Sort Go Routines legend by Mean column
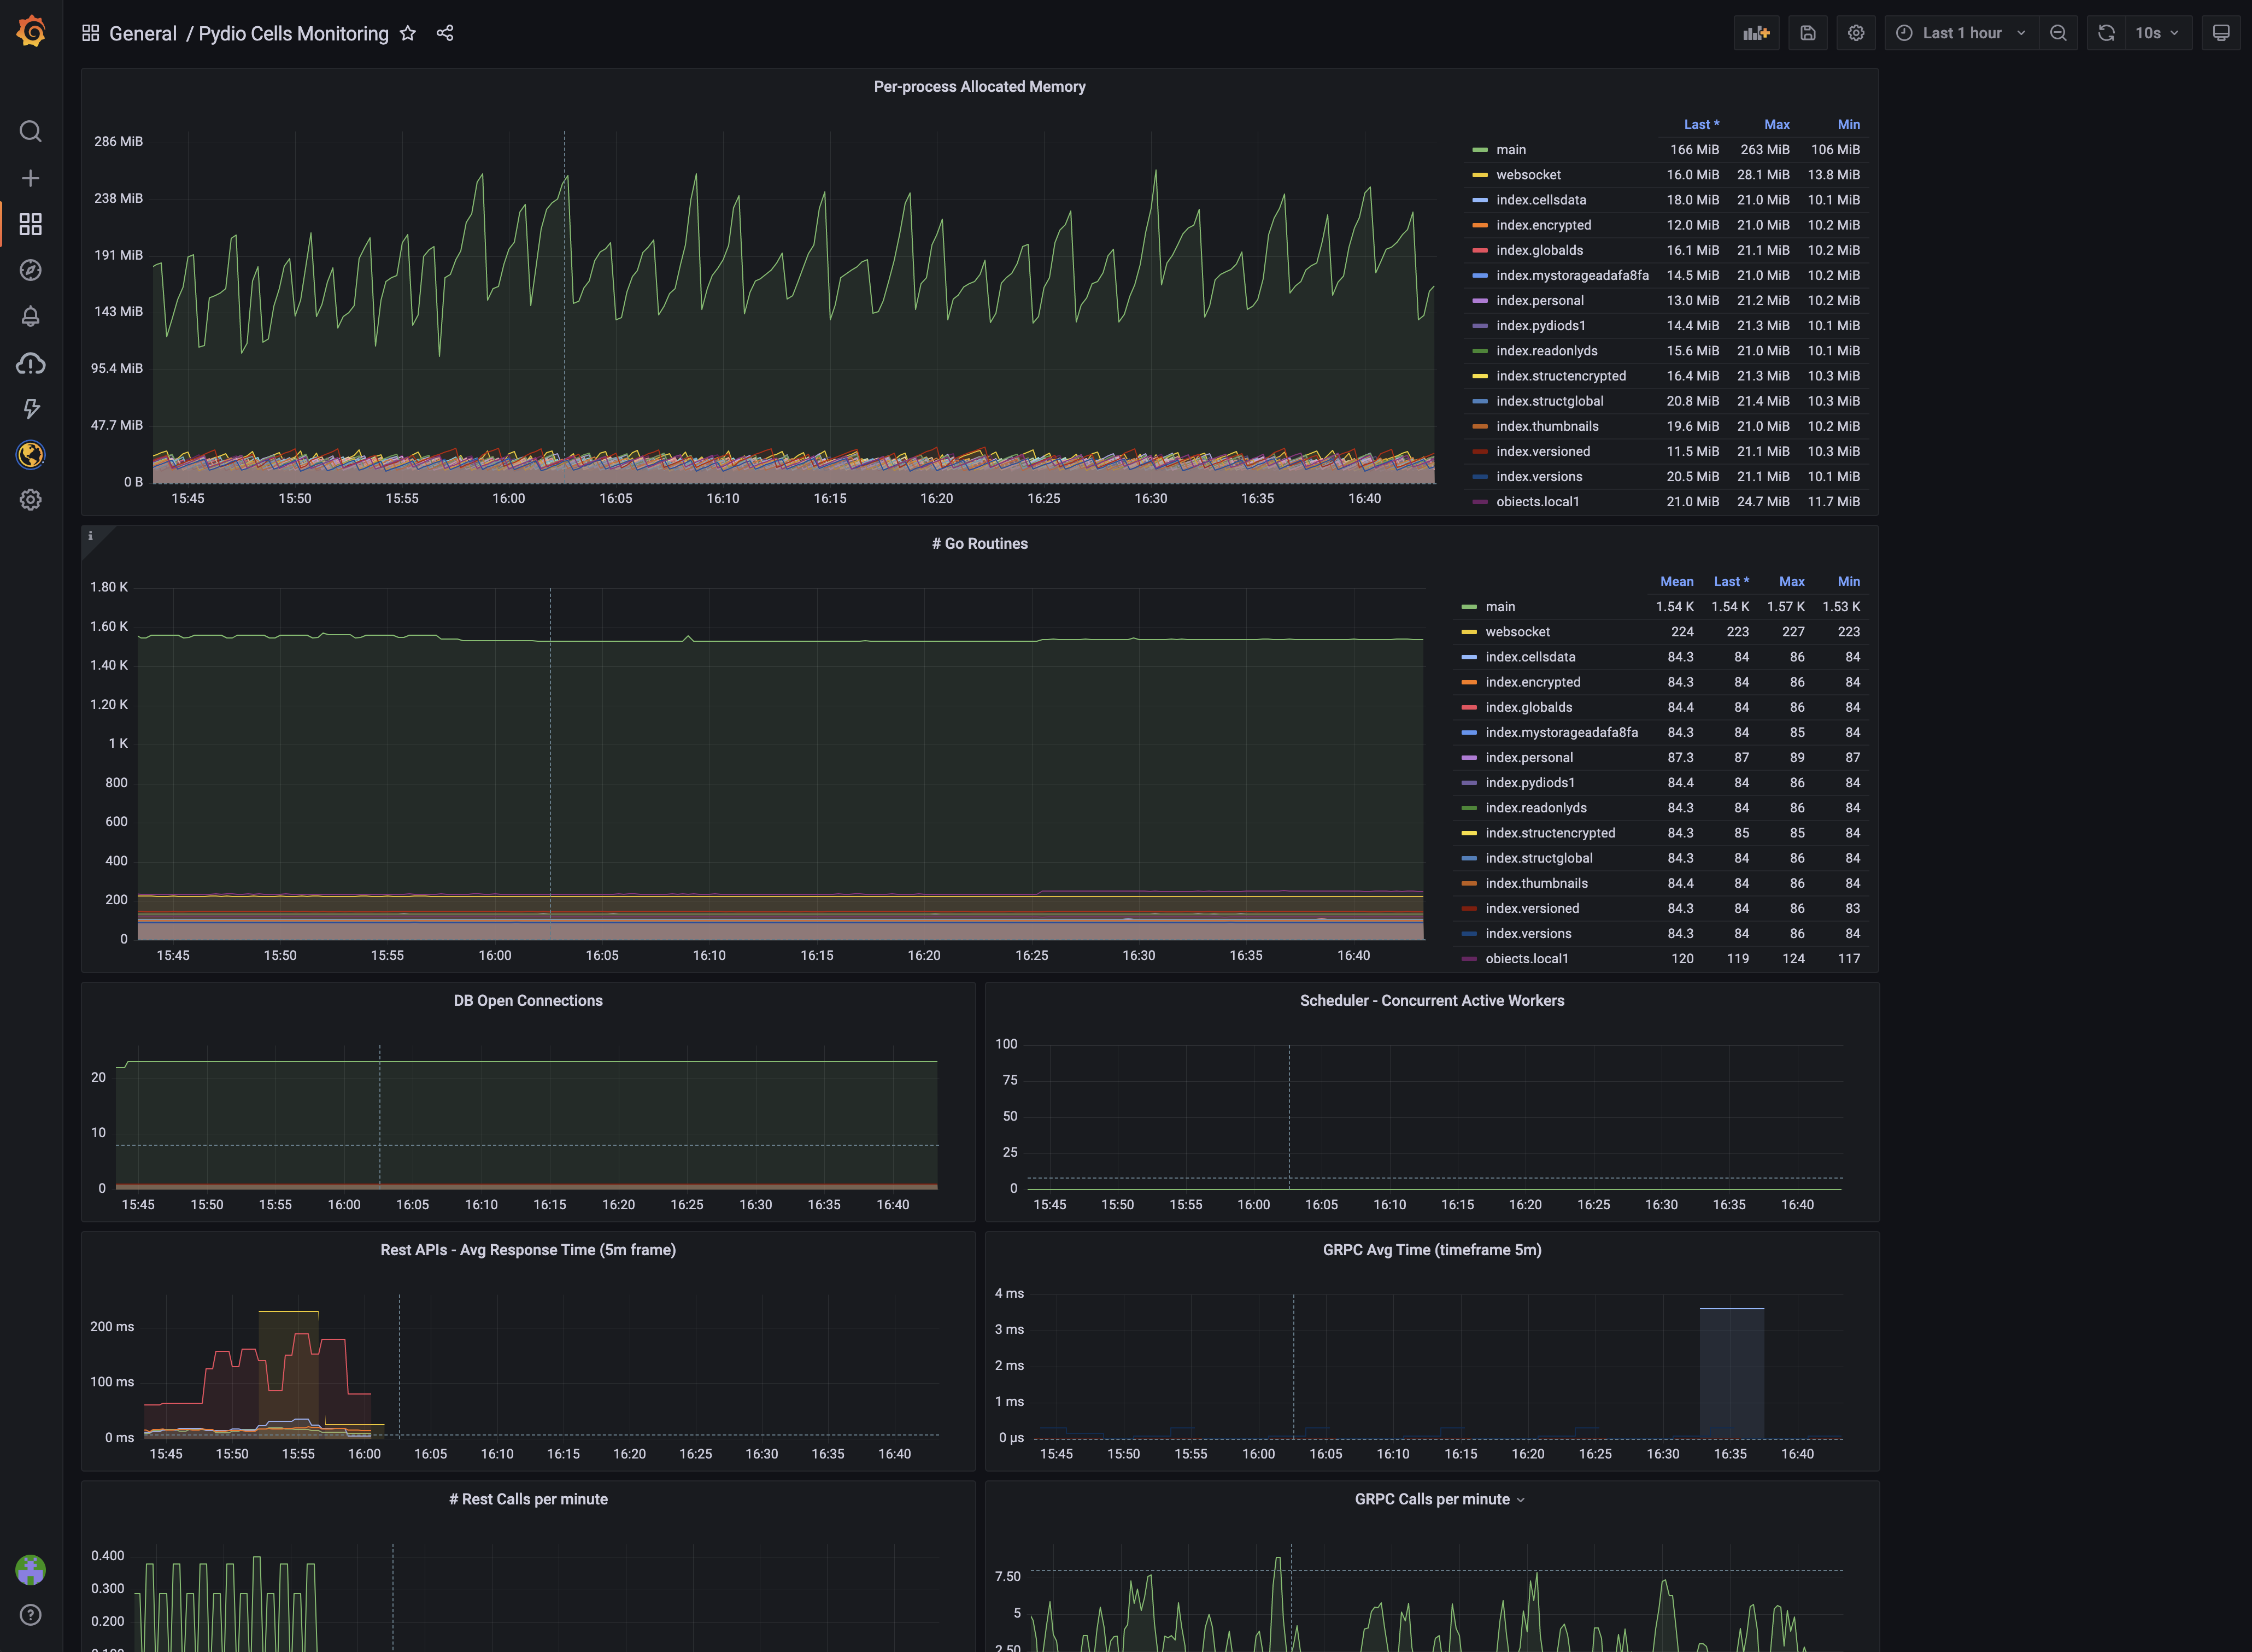Viewport: 2252px width, 1652px height. 1677,582
